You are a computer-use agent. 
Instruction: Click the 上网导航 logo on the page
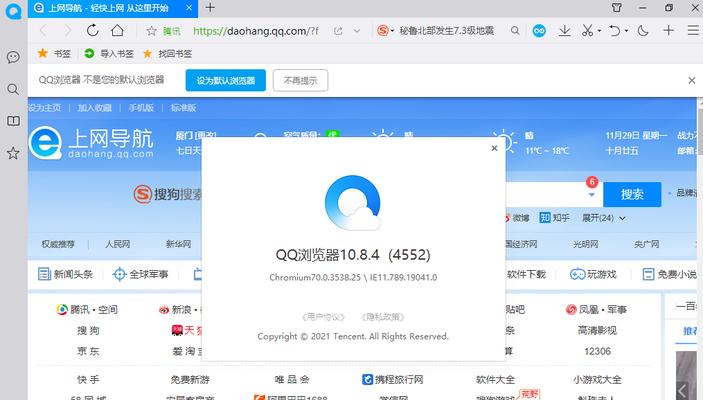91,143
